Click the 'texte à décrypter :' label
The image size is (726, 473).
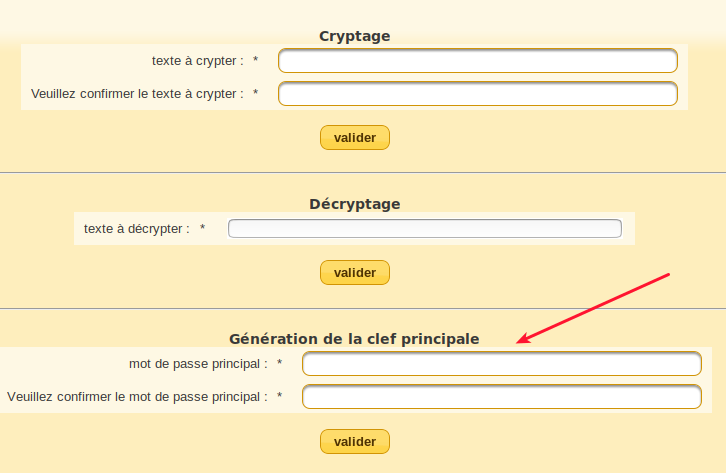point(136,228)
